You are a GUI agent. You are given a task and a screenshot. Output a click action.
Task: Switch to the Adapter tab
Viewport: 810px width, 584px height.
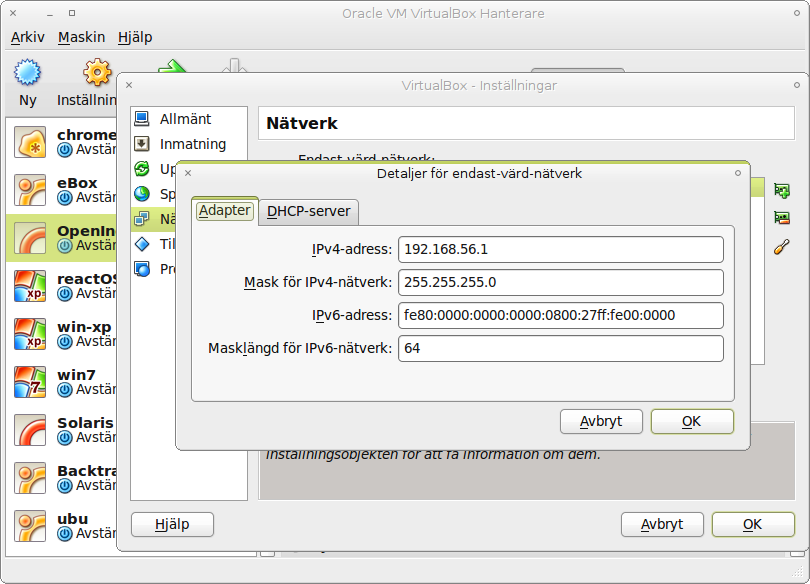click(x=224, y=210)
